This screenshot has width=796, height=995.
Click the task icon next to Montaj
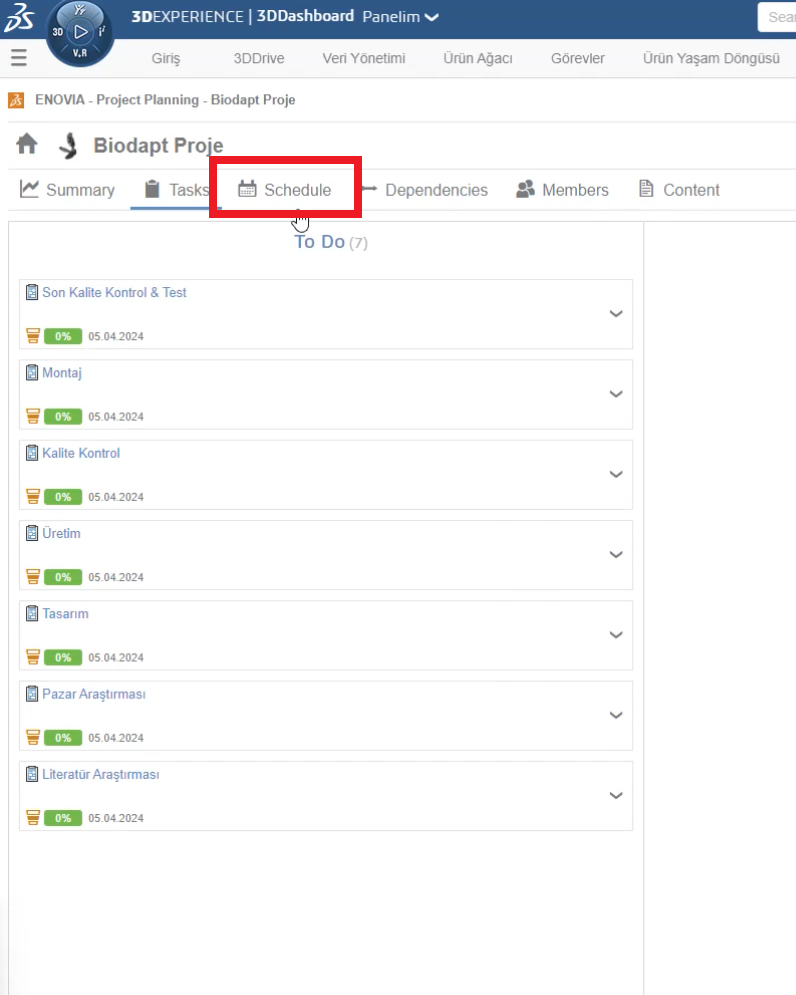coord(32,373)
